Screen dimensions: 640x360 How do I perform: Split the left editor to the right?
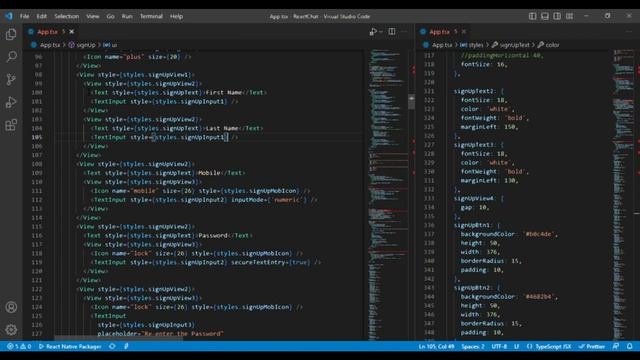(392, 31)
